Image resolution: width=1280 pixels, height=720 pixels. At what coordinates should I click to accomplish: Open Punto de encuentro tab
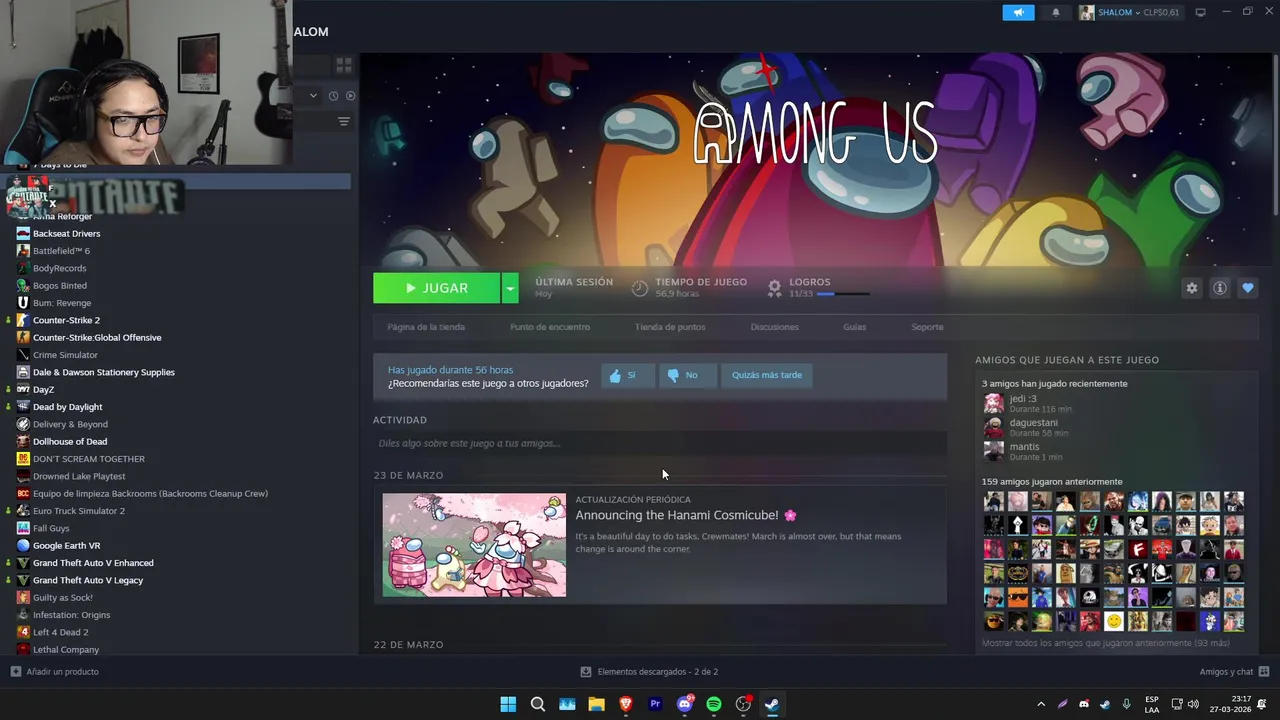point(550,327)
